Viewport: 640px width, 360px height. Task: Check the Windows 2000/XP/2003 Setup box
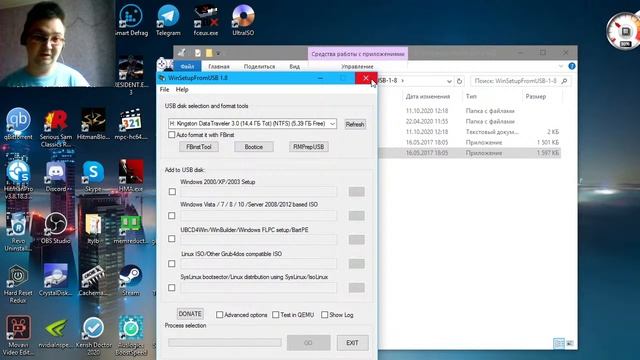coord(172,192)
